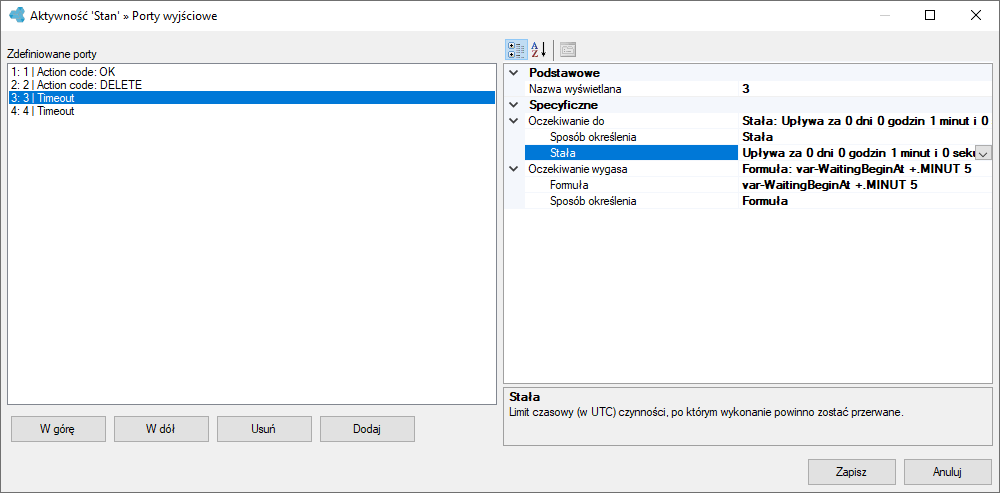The width and height of the screenshot is (1000, 493).
Task: Edit Formuła value 'var-WaitingBeginAt +.MINUT 5'
Action: point(865,185)
